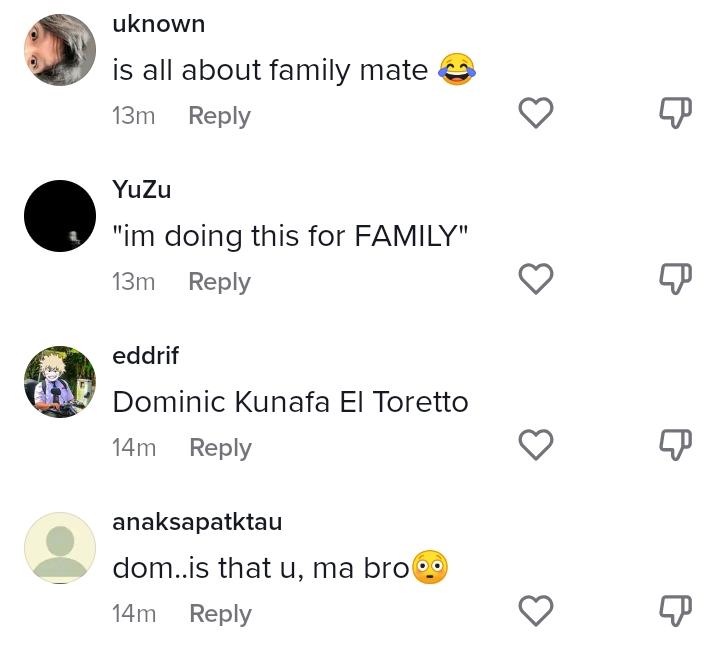
Task: Dislike anaksapatktau's comment
Action: point(676,611)
